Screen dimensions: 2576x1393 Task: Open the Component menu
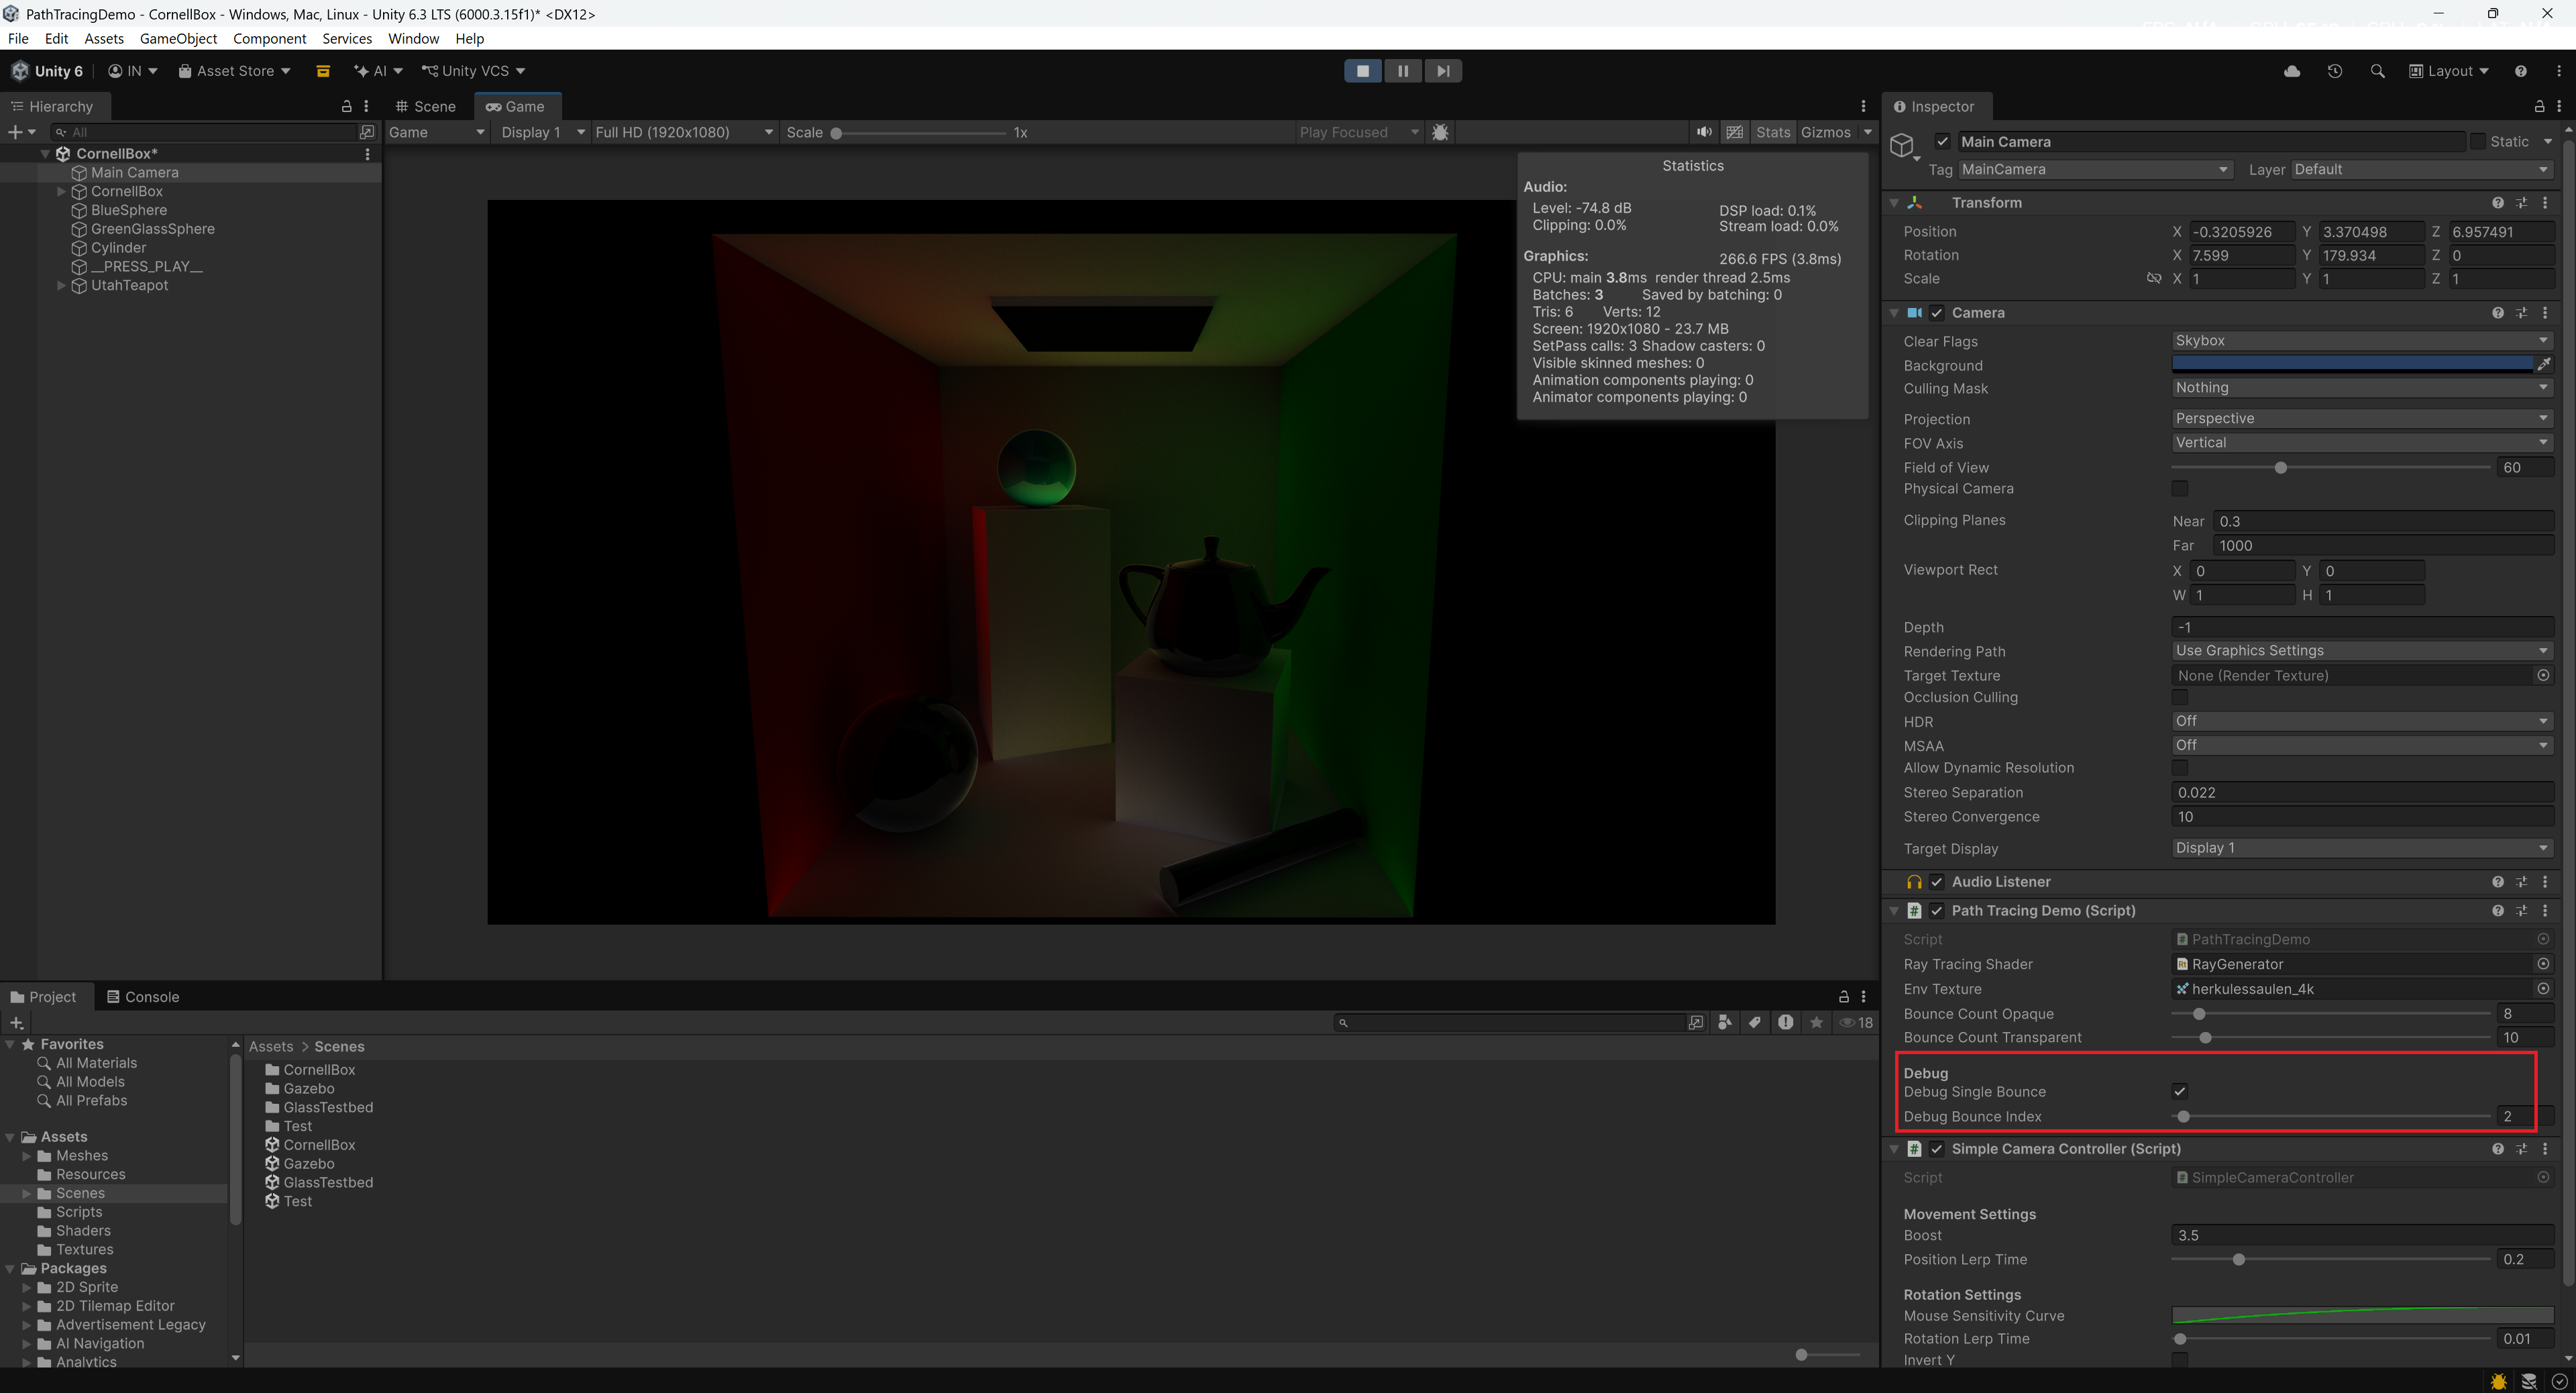click(269, 39)
